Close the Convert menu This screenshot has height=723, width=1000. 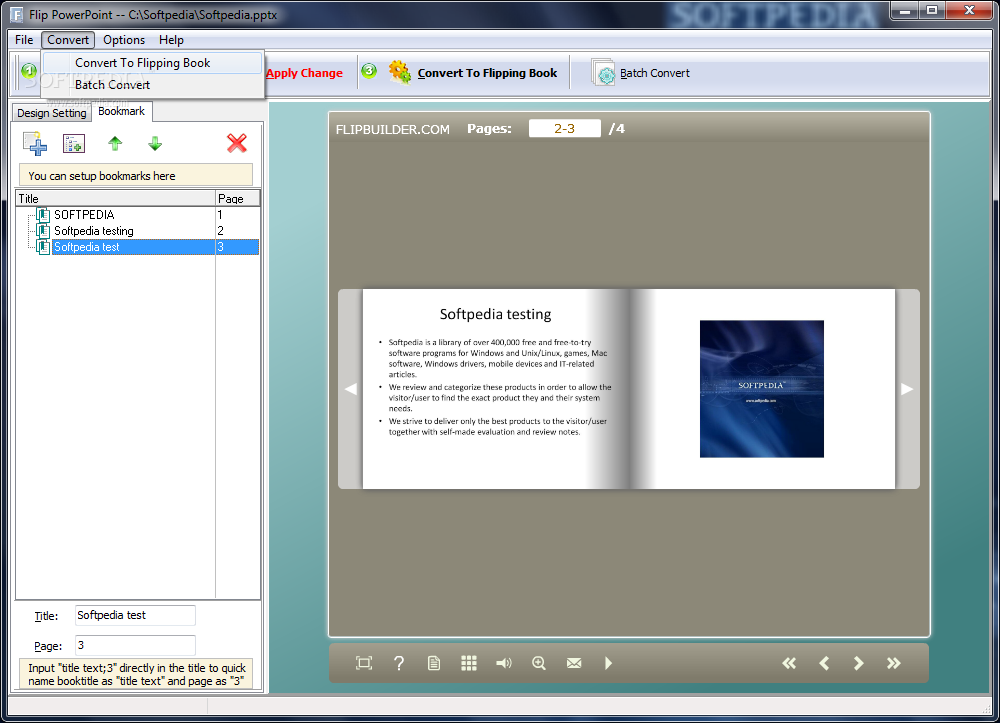point(68,40)
